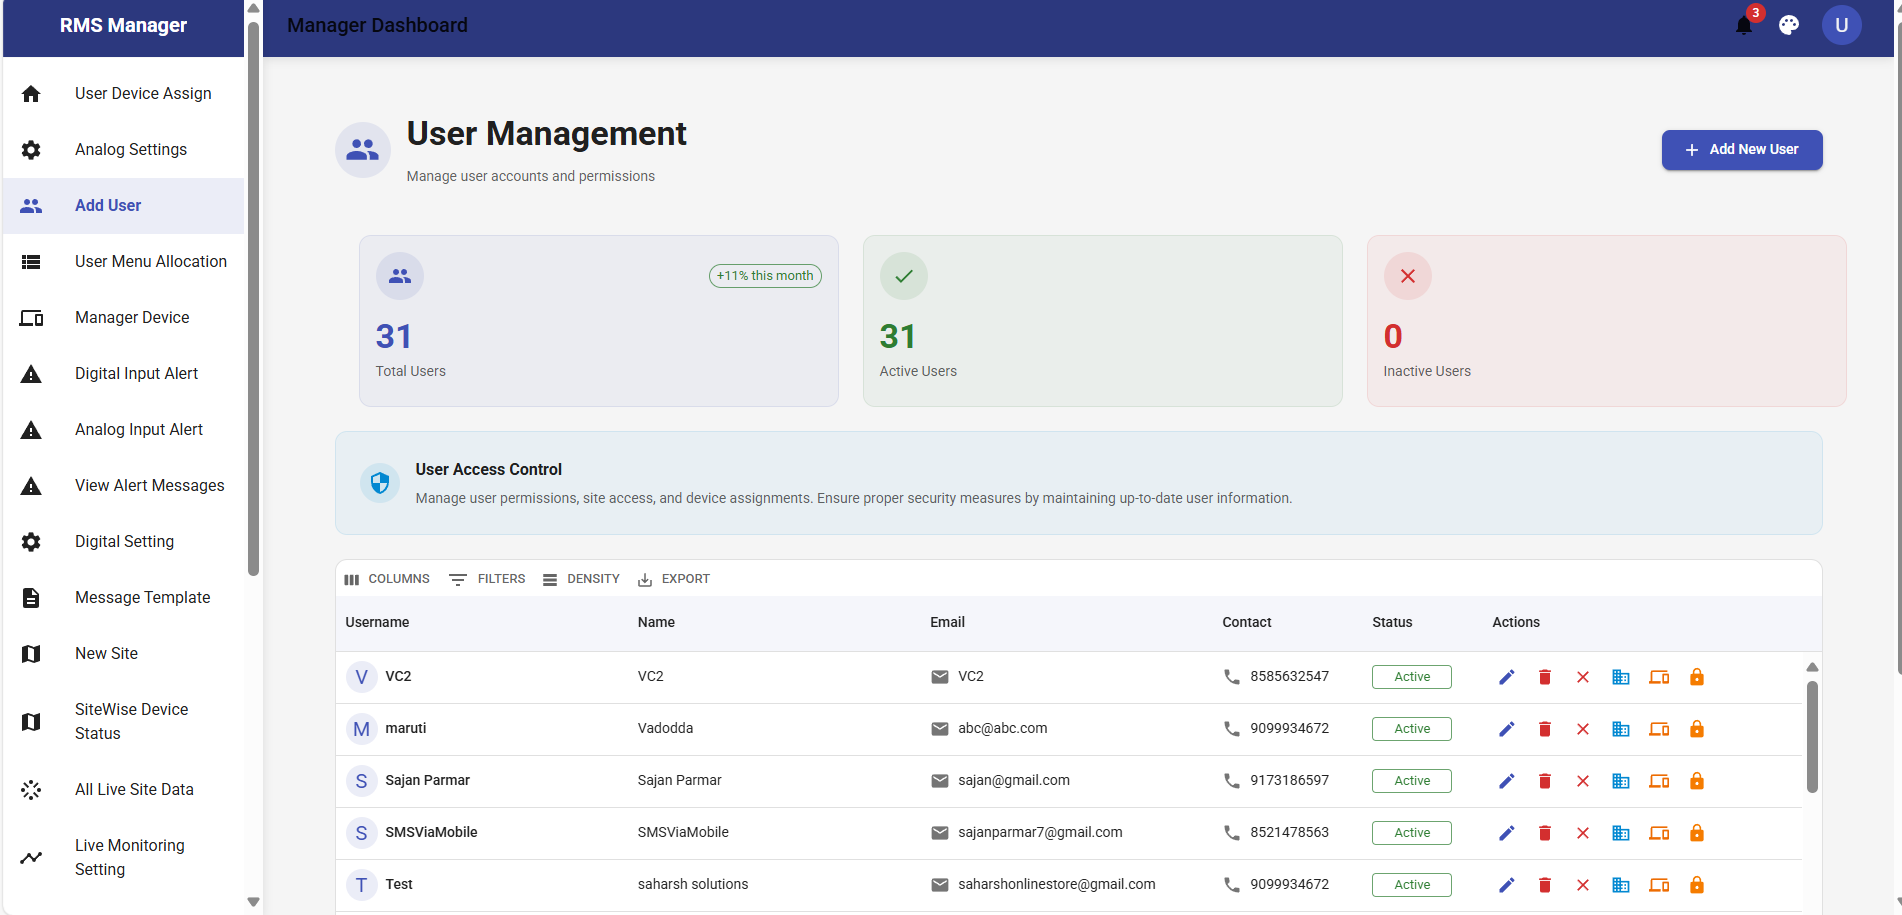This screenshot has width=1902, height=915.
Task: Open the table FILTERS panel
Action: [x=487, y=579]
